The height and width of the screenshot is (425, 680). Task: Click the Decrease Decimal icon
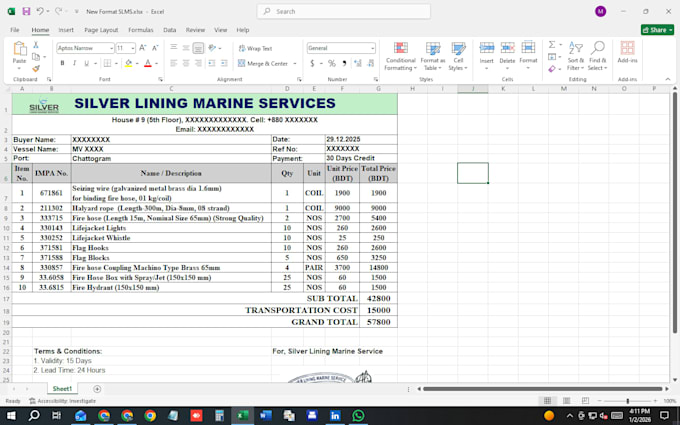371,63
